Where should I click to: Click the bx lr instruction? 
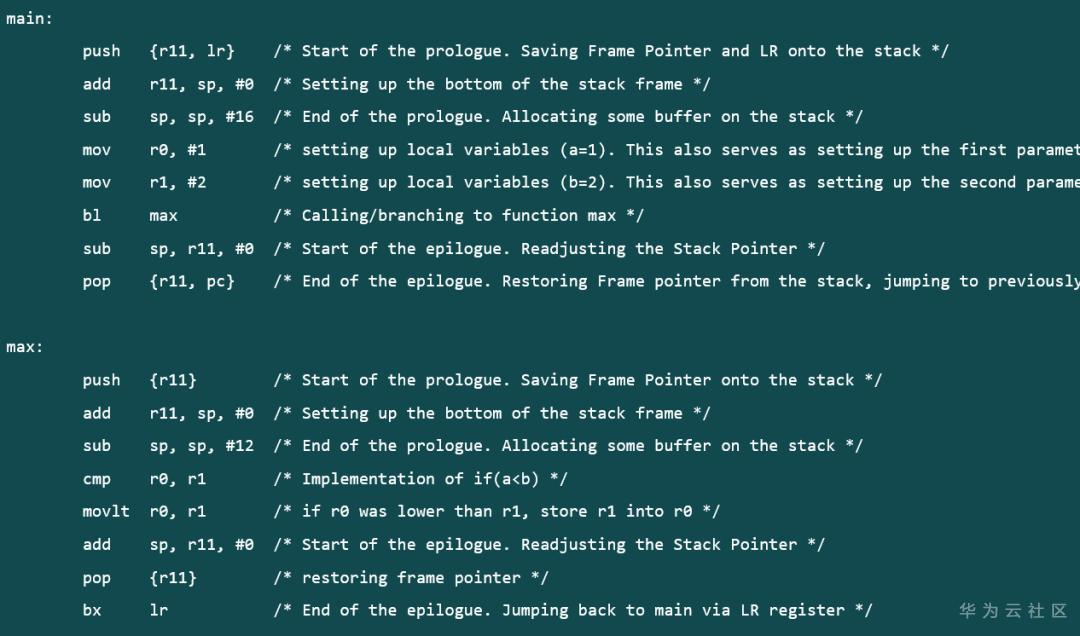tap(125, 610)
